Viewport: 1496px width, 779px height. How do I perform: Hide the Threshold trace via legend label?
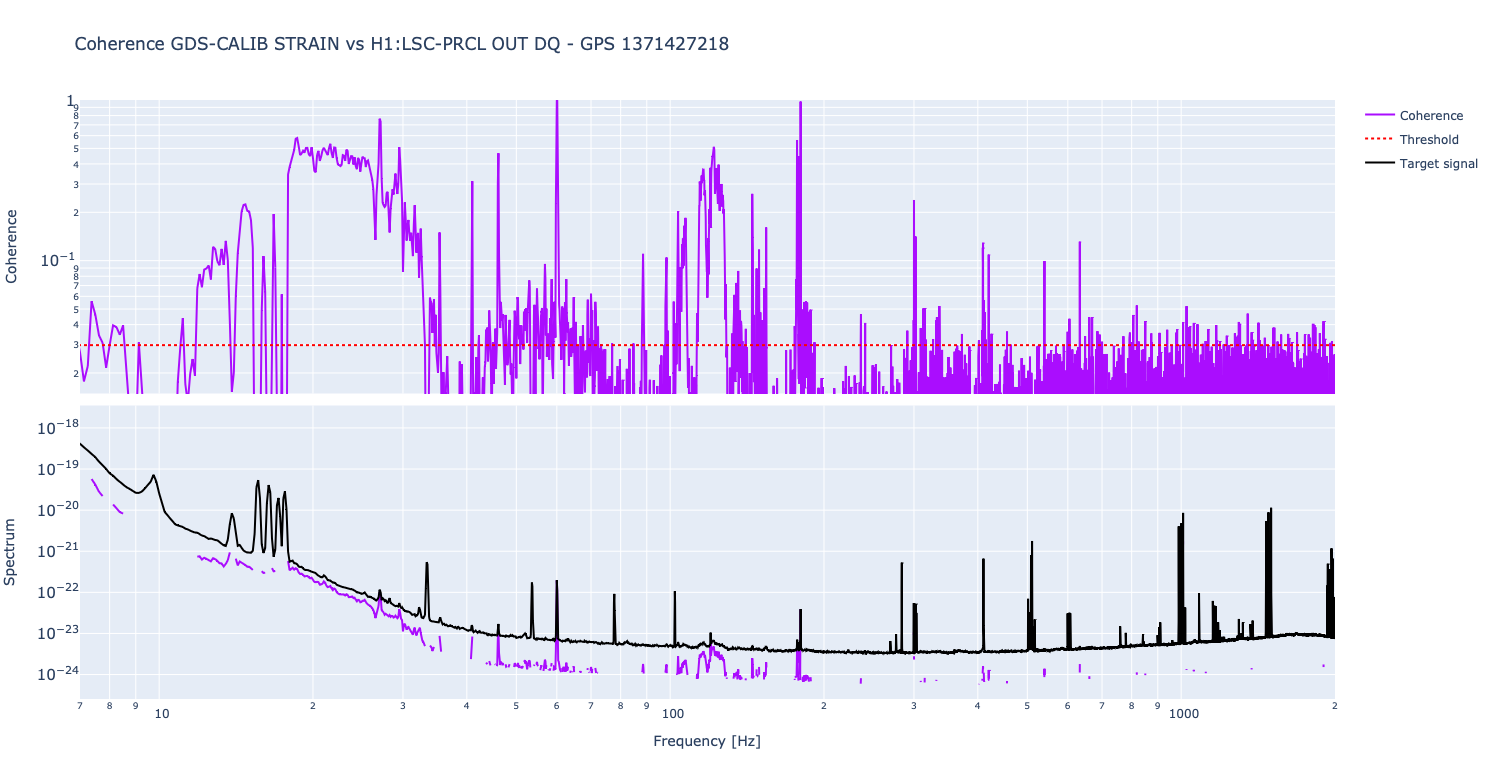(x=1428, y=140)
